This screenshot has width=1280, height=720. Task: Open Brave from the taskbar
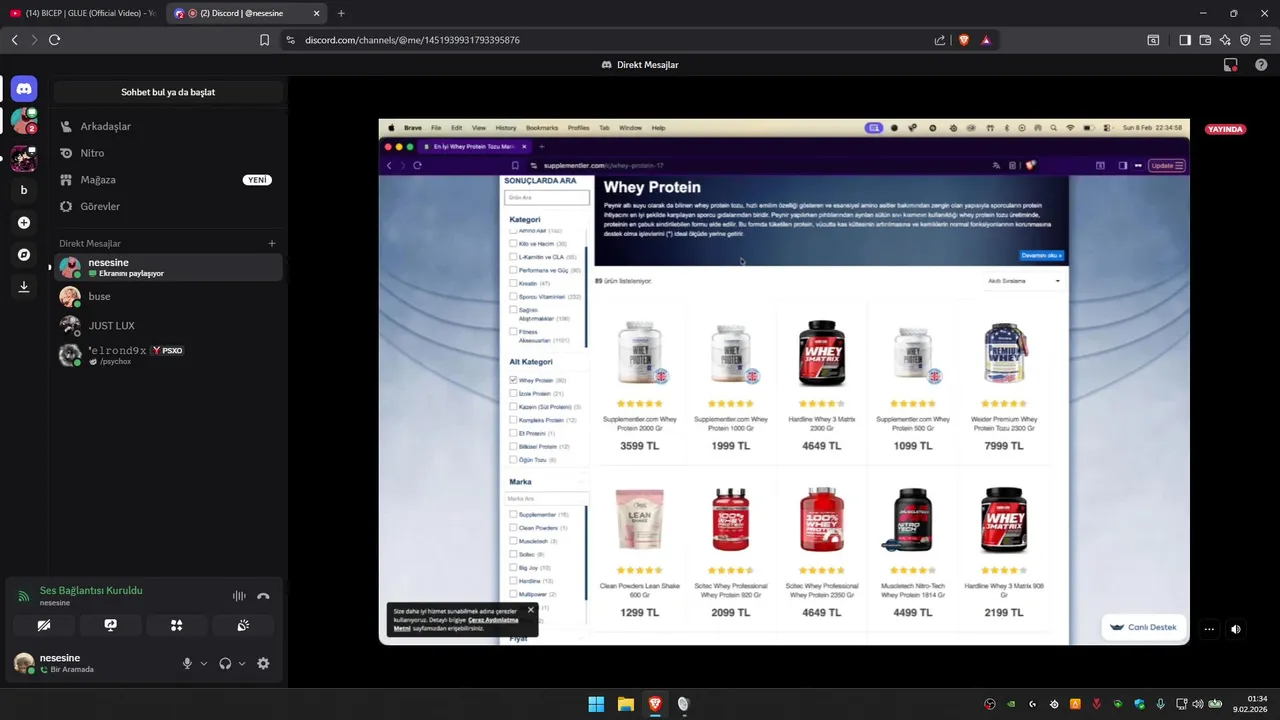(654, 704)
